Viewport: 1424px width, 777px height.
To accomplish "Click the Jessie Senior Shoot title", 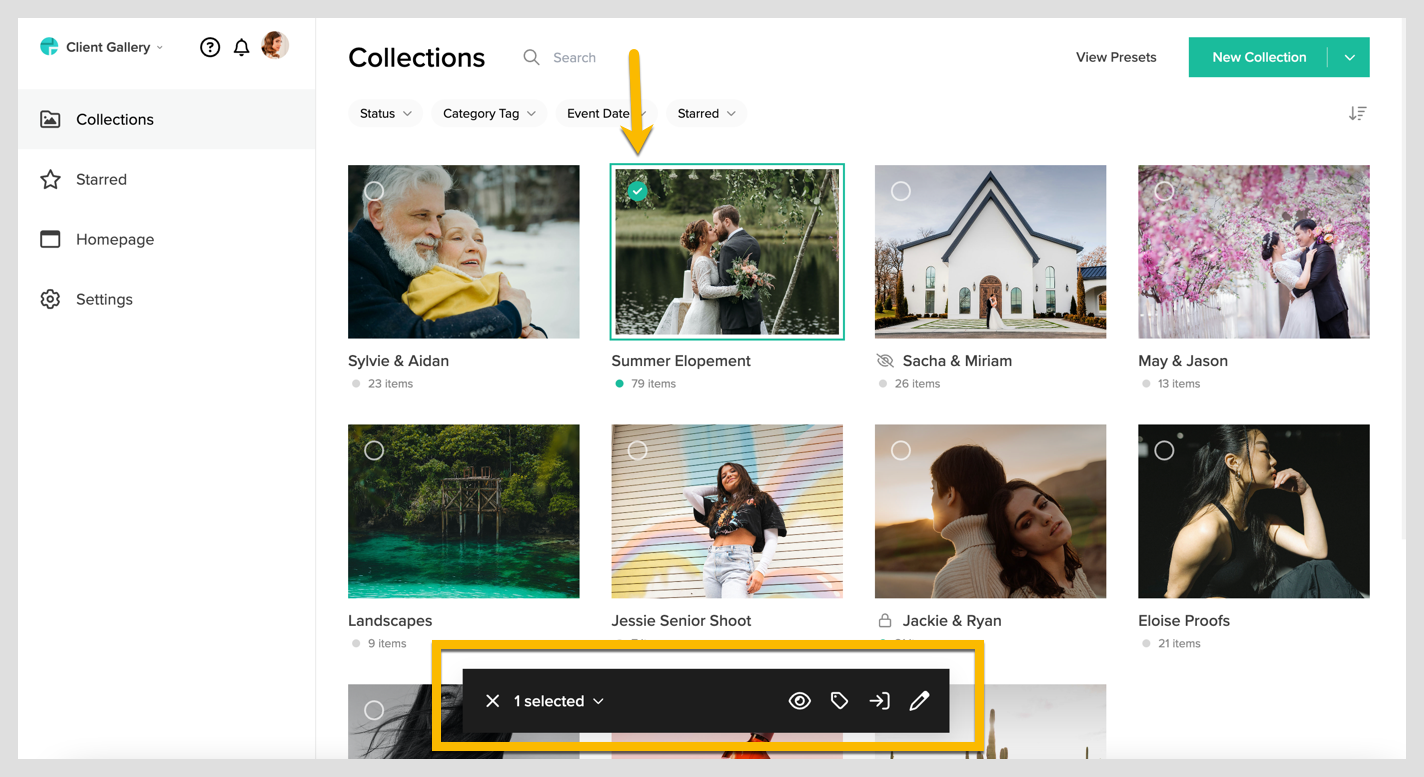I will tap(681, 621).
